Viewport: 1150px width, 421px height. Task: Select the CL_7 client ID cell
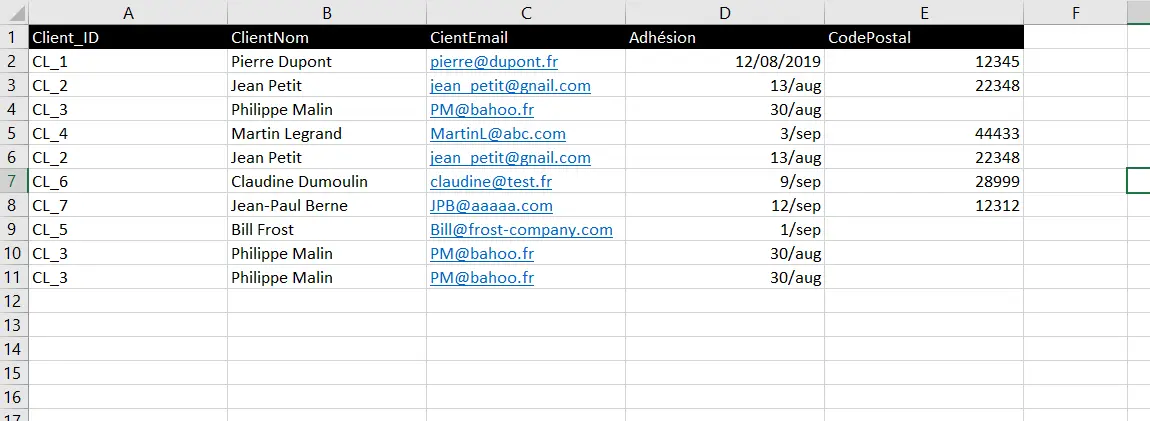click(128, 206)
